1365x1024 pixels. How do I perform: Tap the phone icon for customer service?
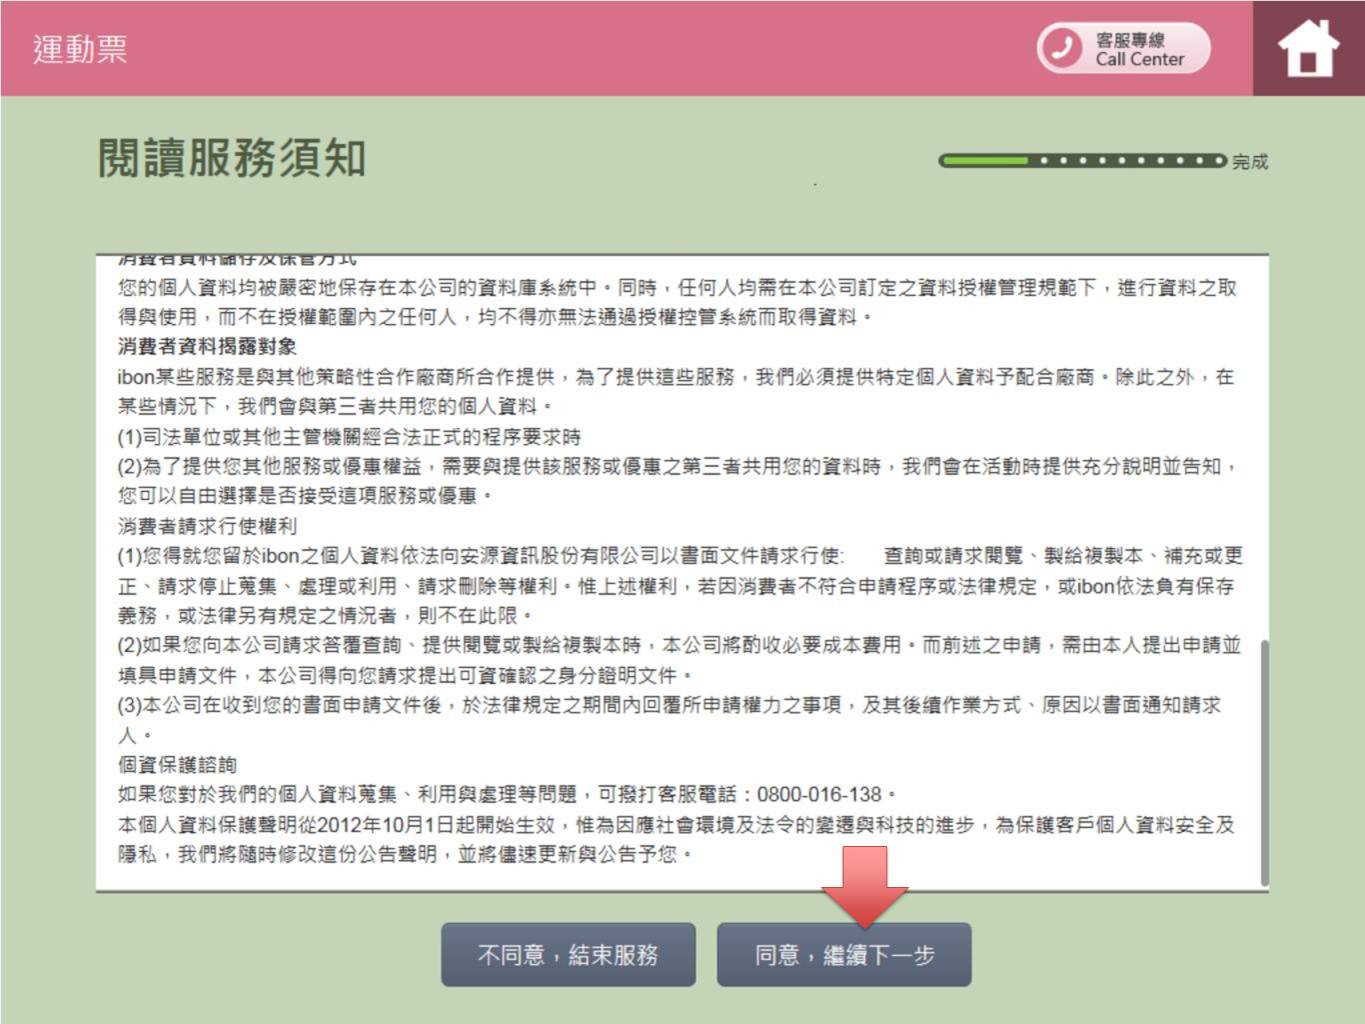[1061, 48]
